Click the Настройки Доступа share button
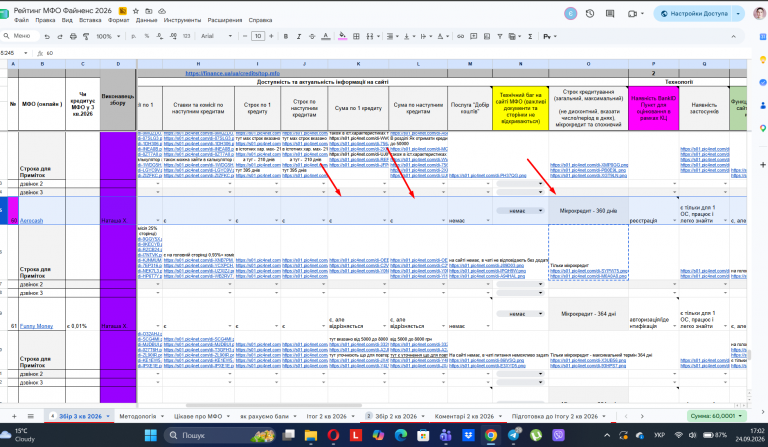This screenshot has width=768, height=447. (x=694, y=14)
